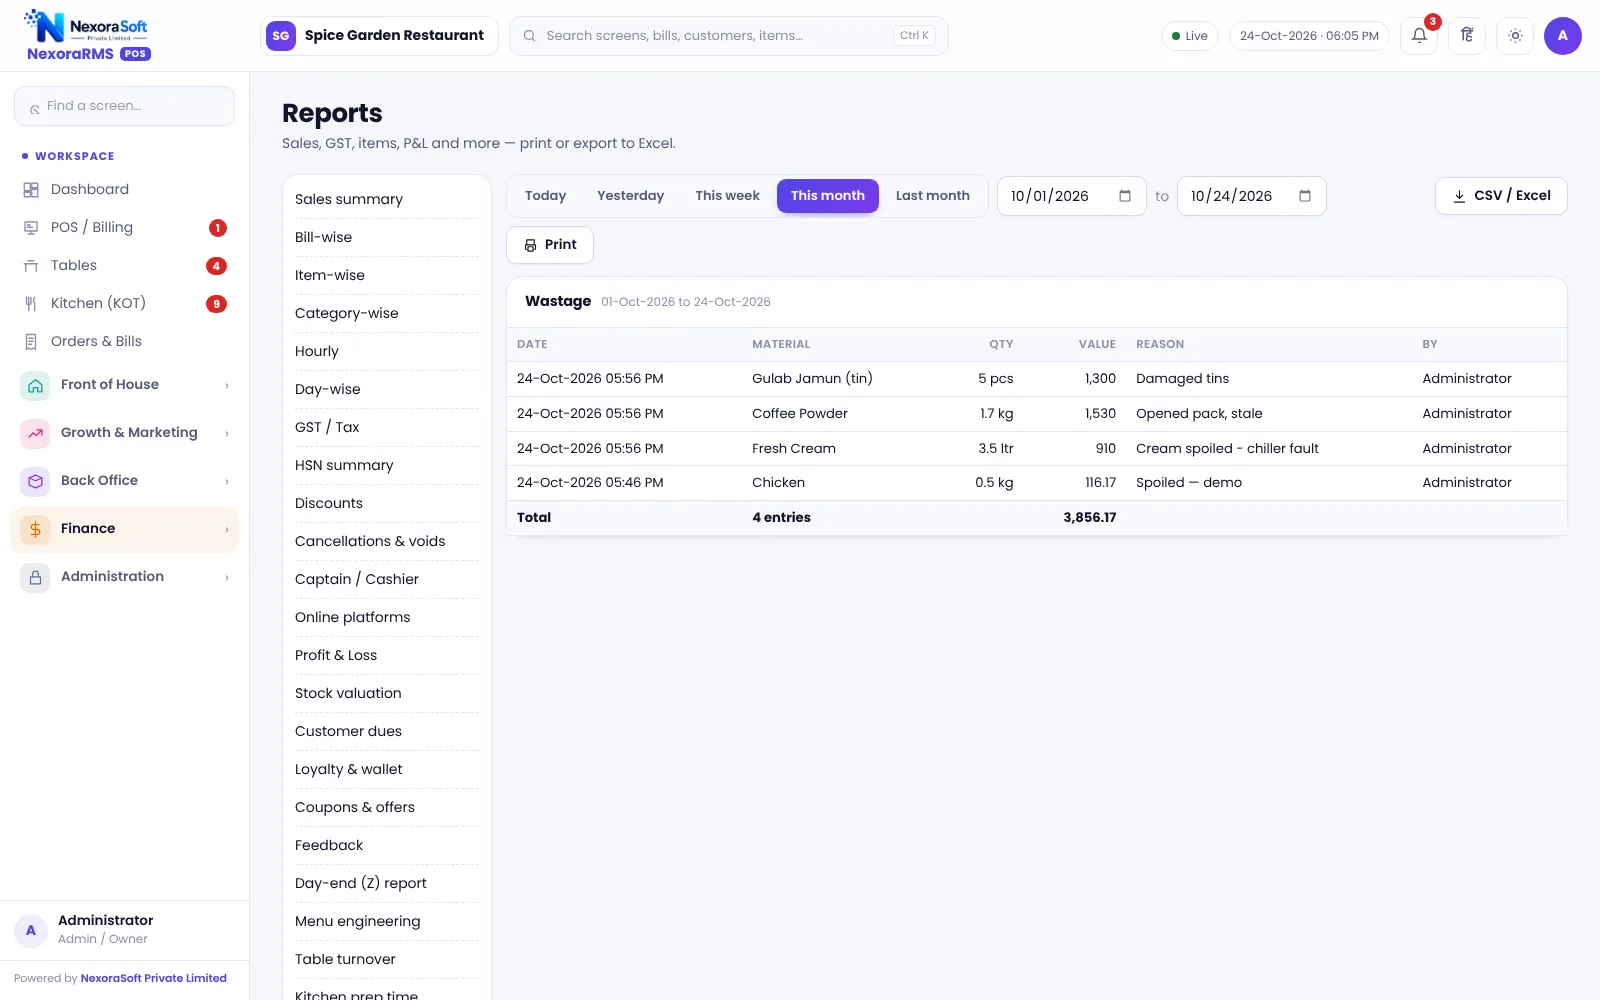Click the Cream spoiled - chiller fault reason

[1227, 449]
